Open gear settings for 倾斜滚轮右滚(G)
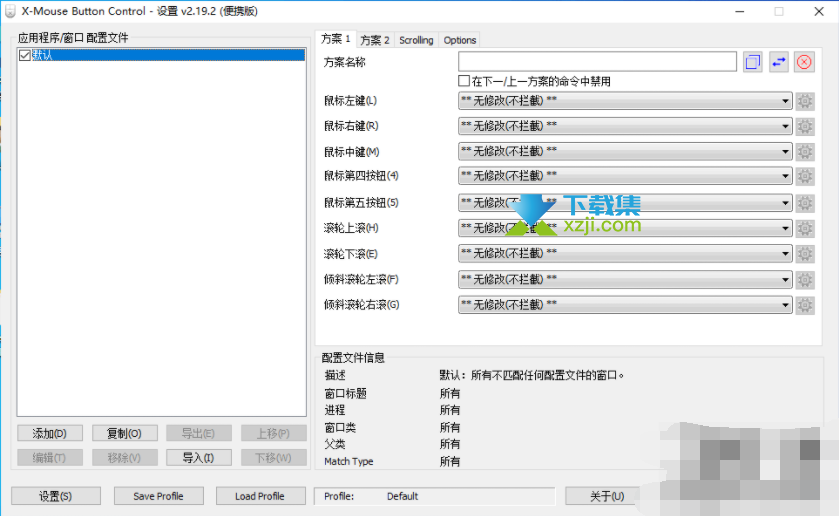Image resolution: width=839 pixels, height=516 pixels. coord(805,305)
